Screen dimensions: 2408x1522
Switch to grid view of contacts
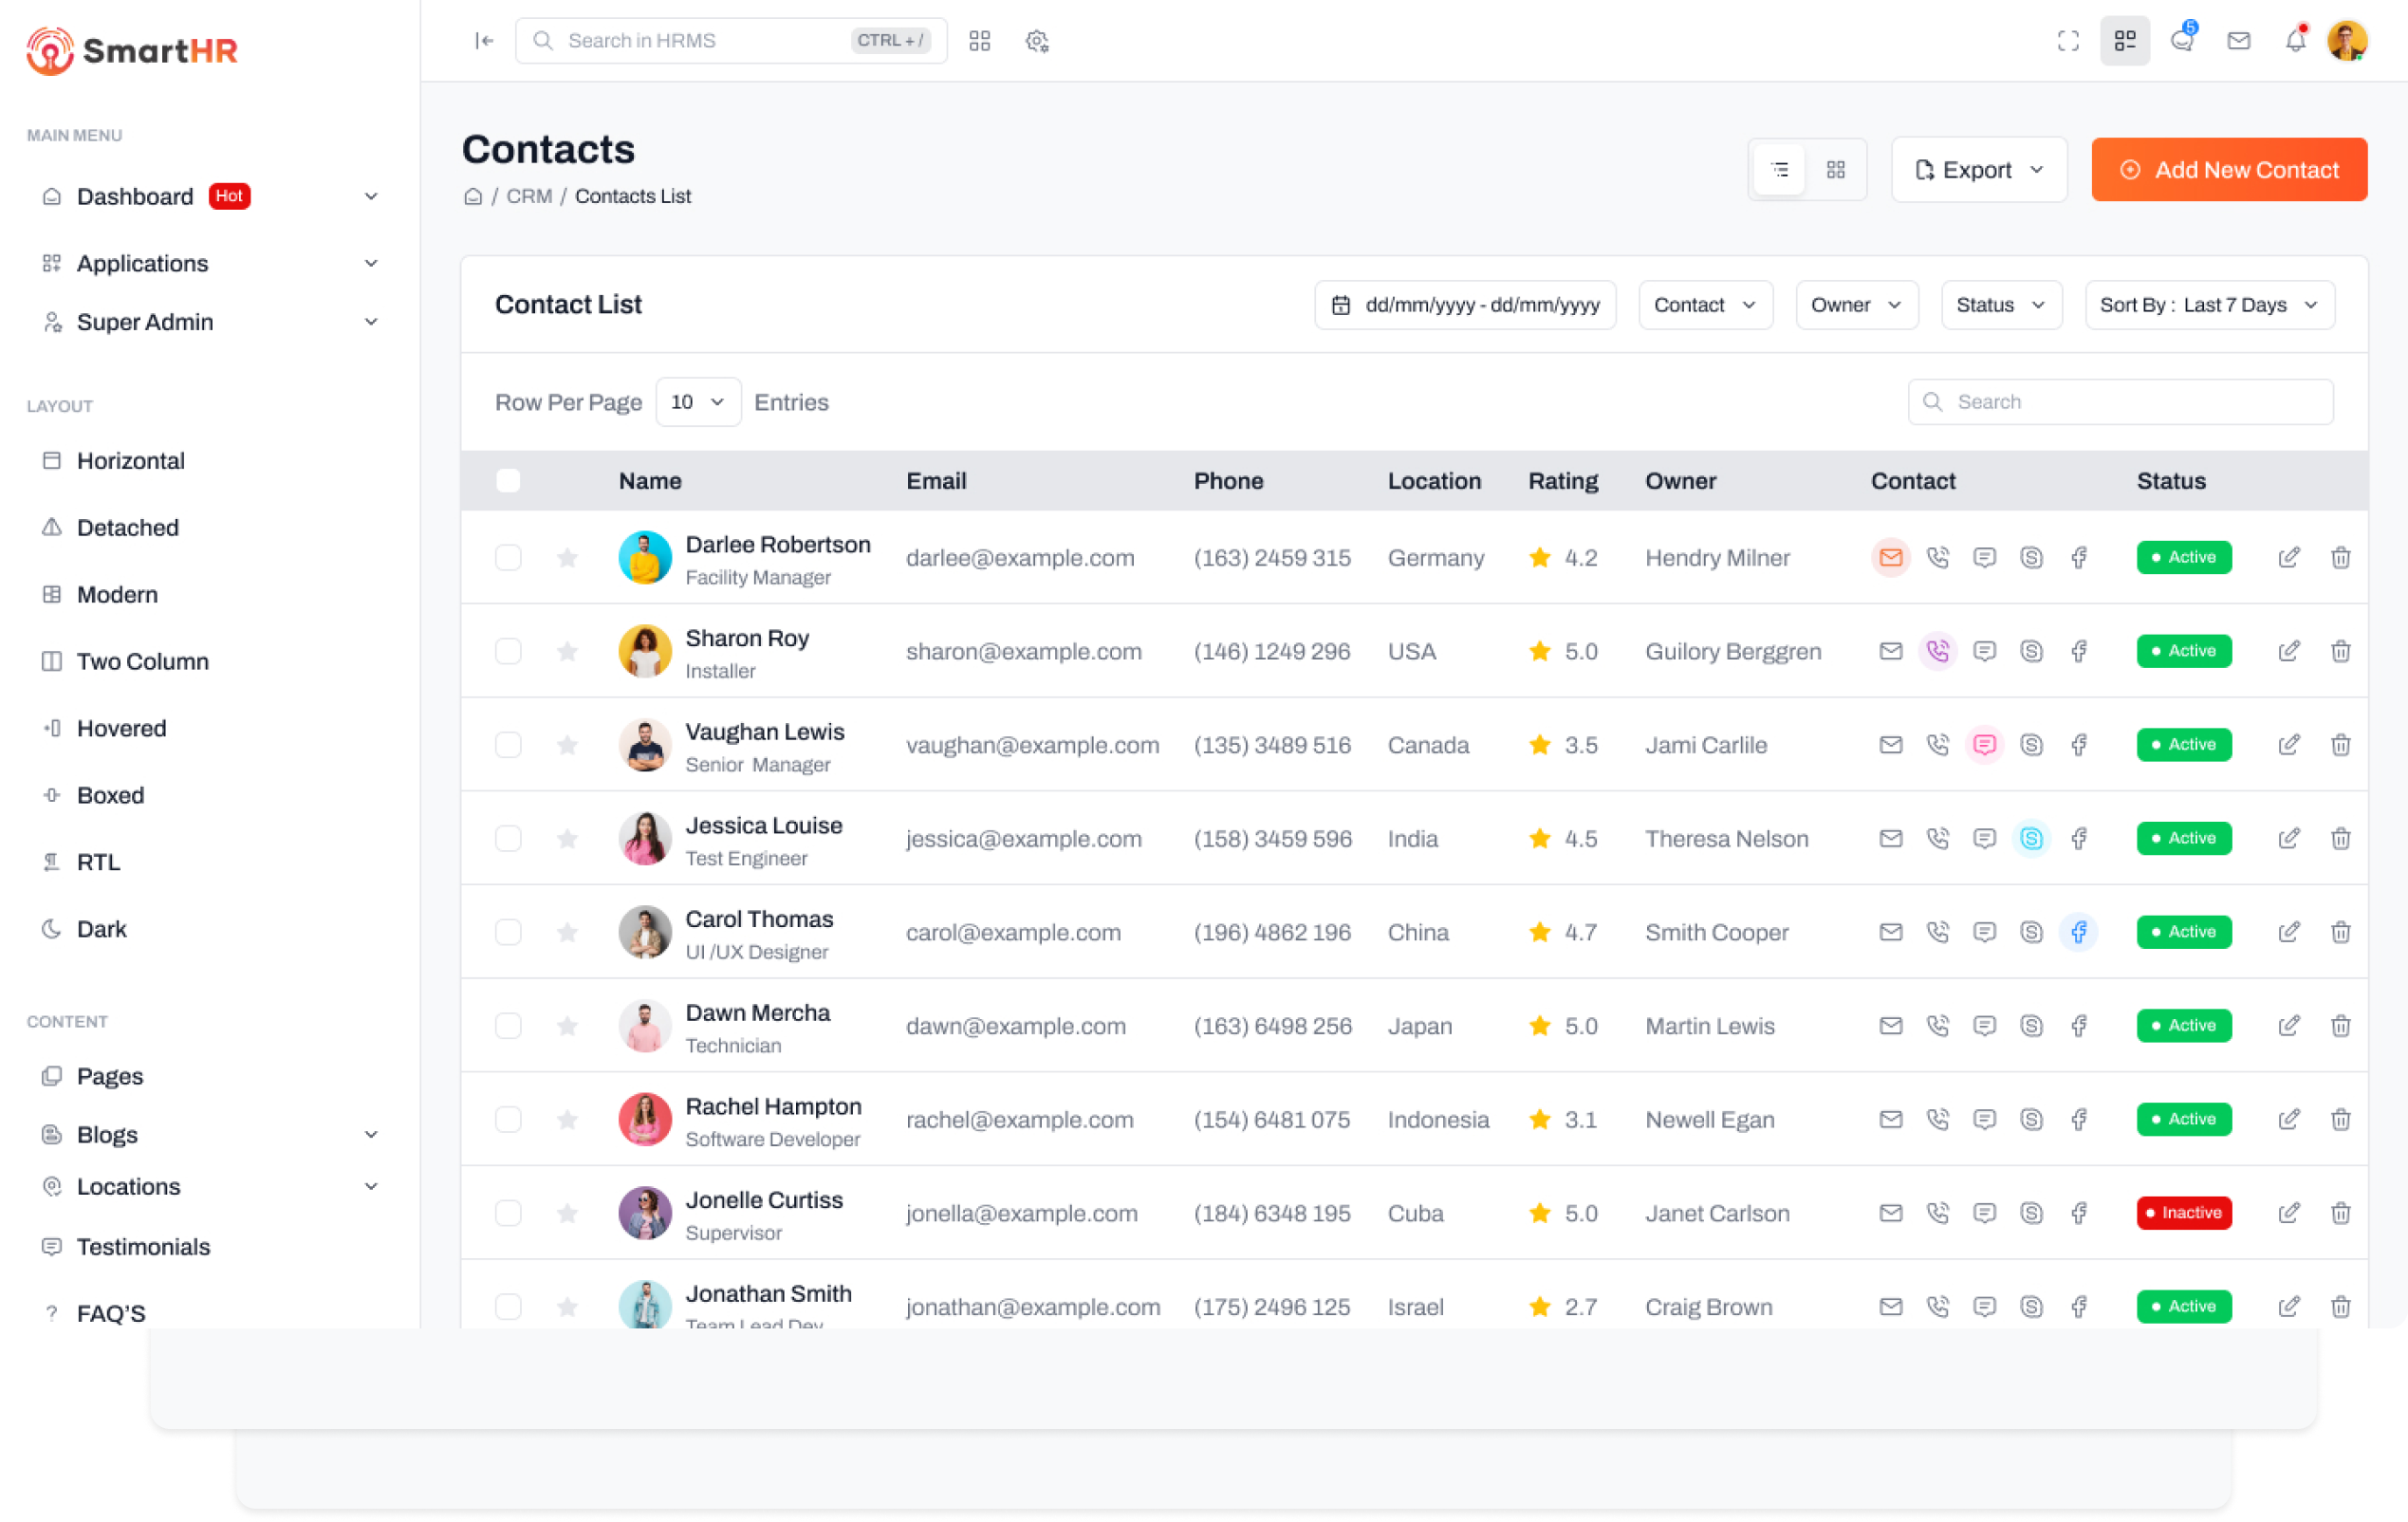click(x=1836, y=170)
